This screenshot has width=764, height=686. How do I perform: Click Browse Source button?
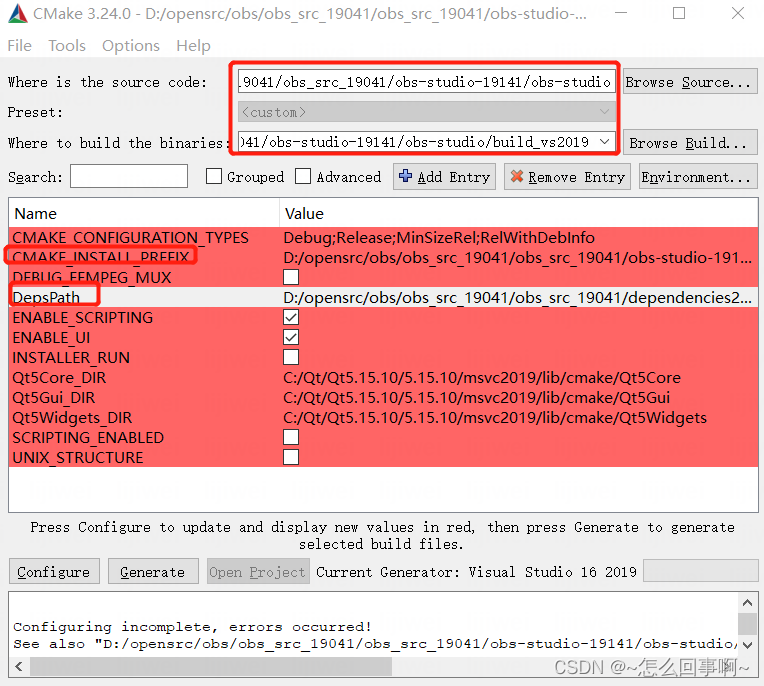(690, 82)
